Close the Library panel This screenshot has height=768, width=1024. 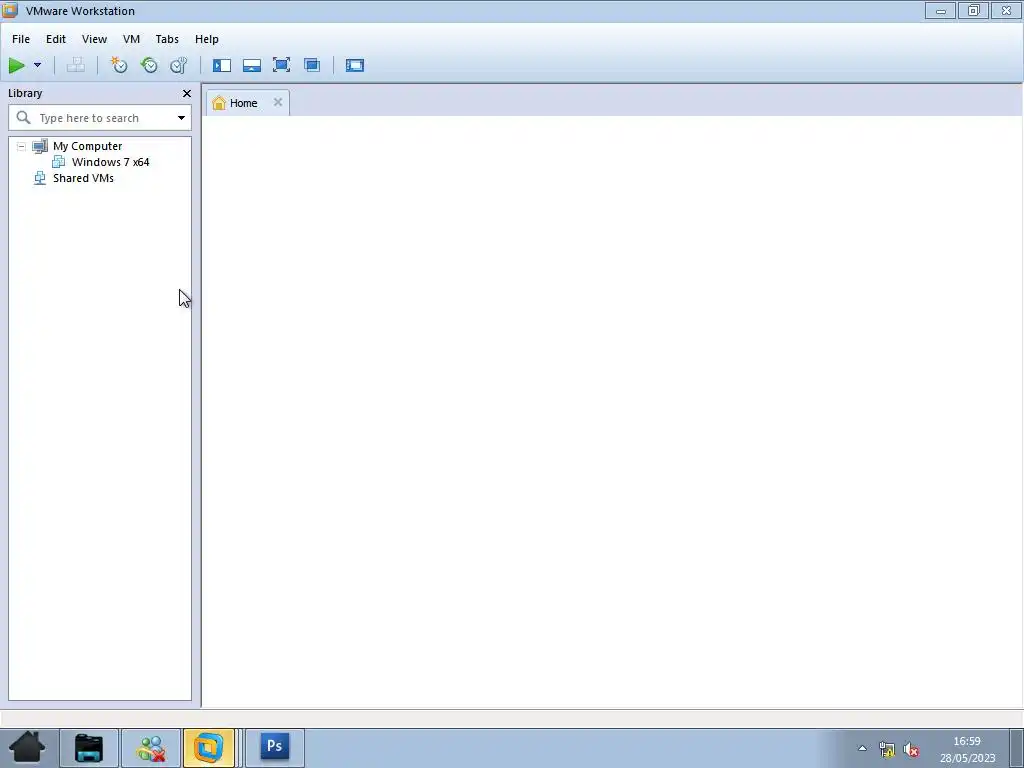click(x=187, y=93)
